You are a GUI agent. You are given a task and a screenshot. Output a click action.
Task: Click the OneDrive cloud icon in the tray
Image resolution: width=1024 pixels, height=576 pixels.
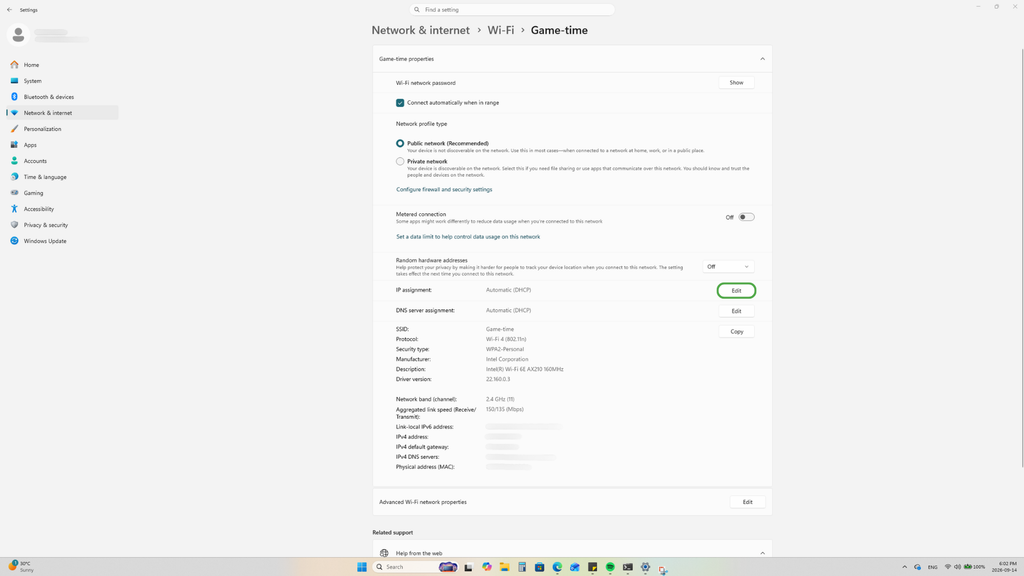(x=918, y=567)
